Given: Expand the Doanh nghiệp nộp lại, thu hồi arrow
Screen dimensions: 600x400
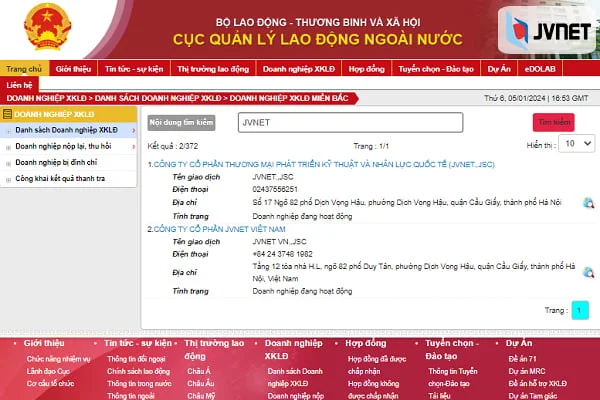Looking at the screenshot, I should click(134, 146).
